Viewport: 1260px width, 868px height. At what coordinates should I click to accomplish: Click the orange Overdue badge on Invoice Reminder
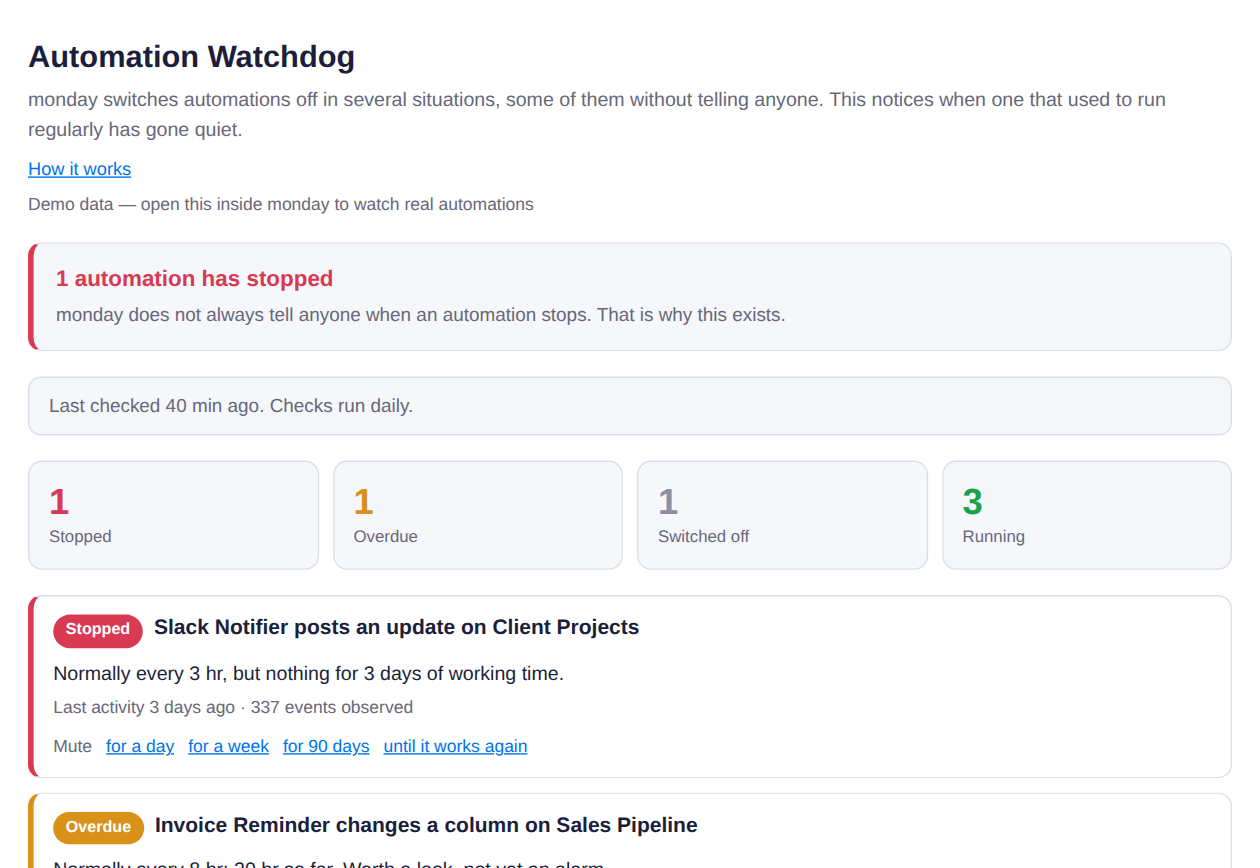tap(98, 828)
